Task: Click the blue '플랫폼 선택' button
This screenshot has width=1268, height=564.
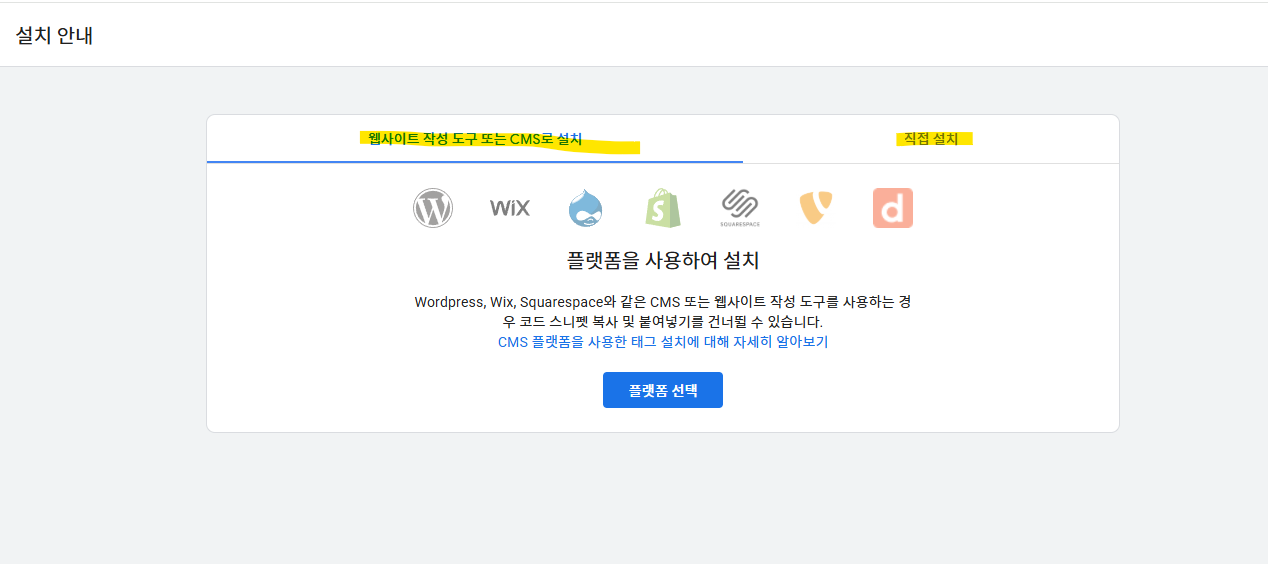Action: 663,390
